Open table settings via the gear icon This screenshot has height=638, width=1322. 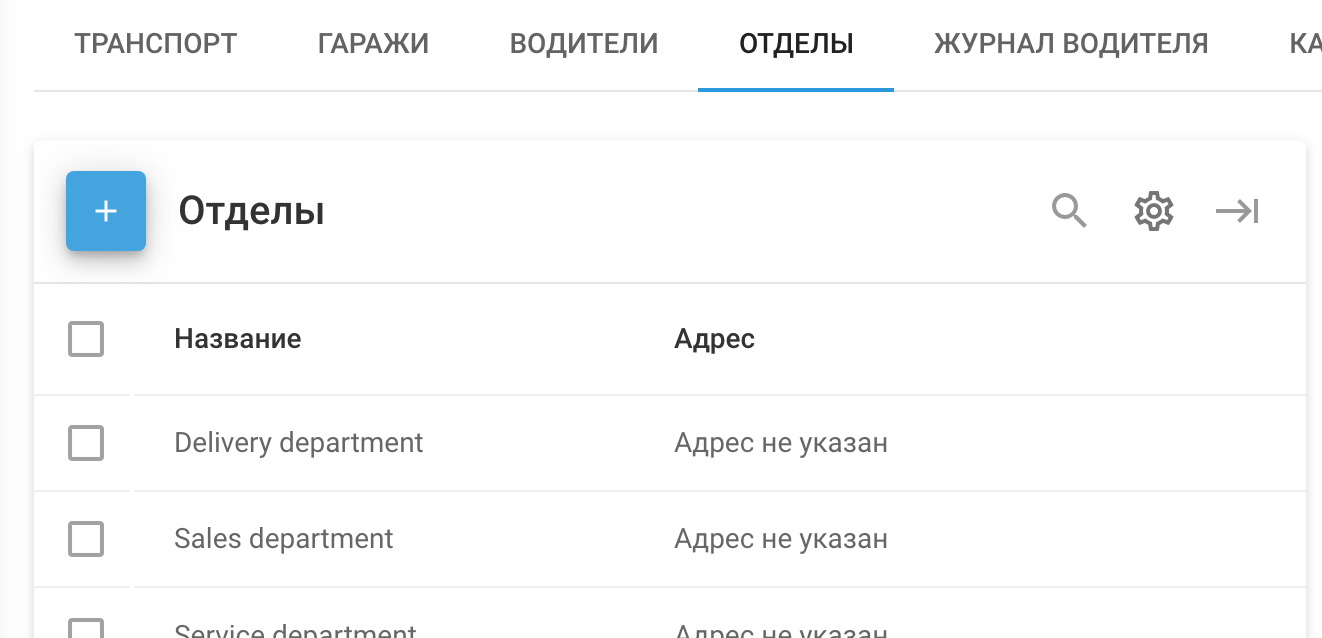coord(1153,211)
